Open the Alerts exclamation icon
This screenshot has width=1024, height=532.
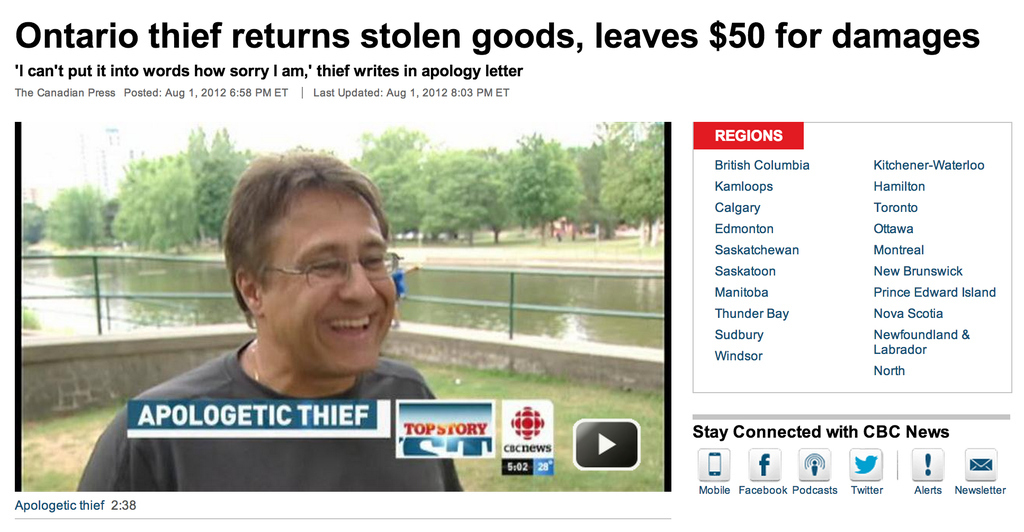[927, 464]
